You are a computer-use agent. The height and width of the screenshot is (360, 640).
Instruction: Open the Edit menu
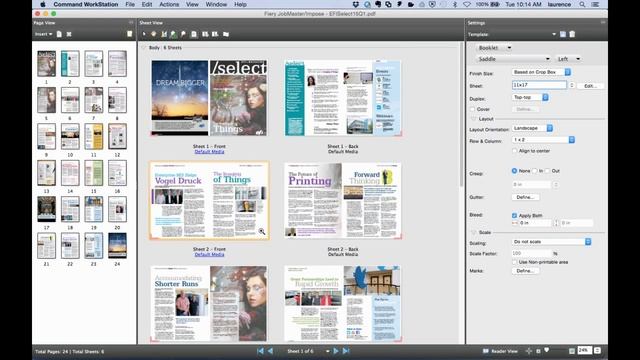pos(147,4)
